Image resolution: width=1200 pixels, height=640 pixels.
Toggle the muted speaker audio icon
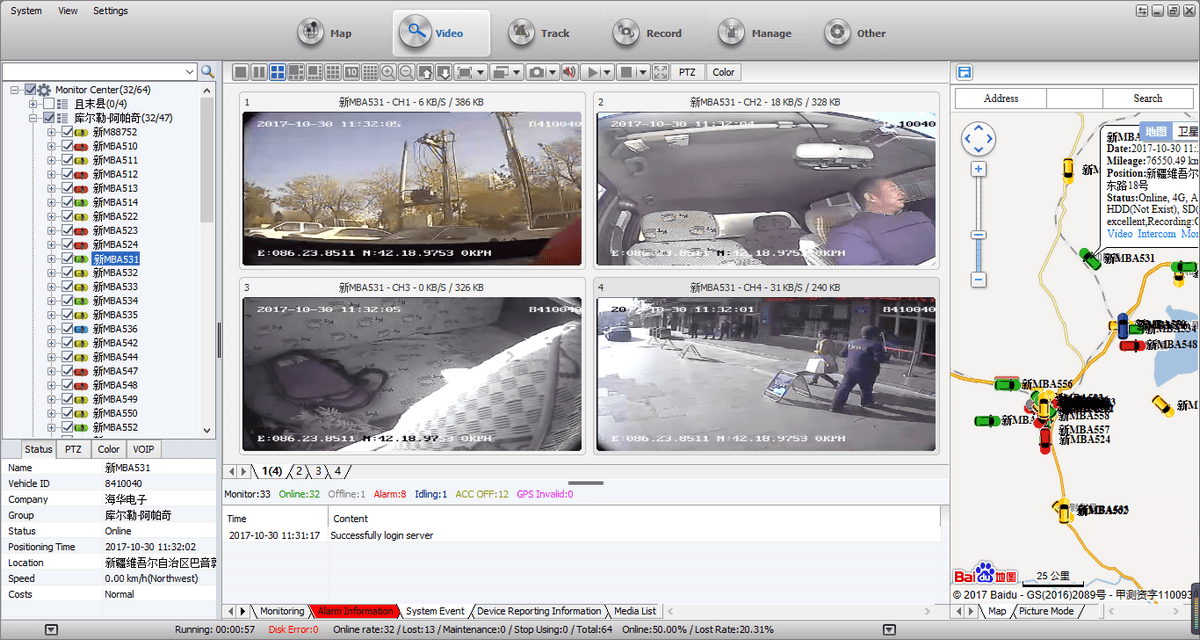pyautogui.click(x=568, y=72)
